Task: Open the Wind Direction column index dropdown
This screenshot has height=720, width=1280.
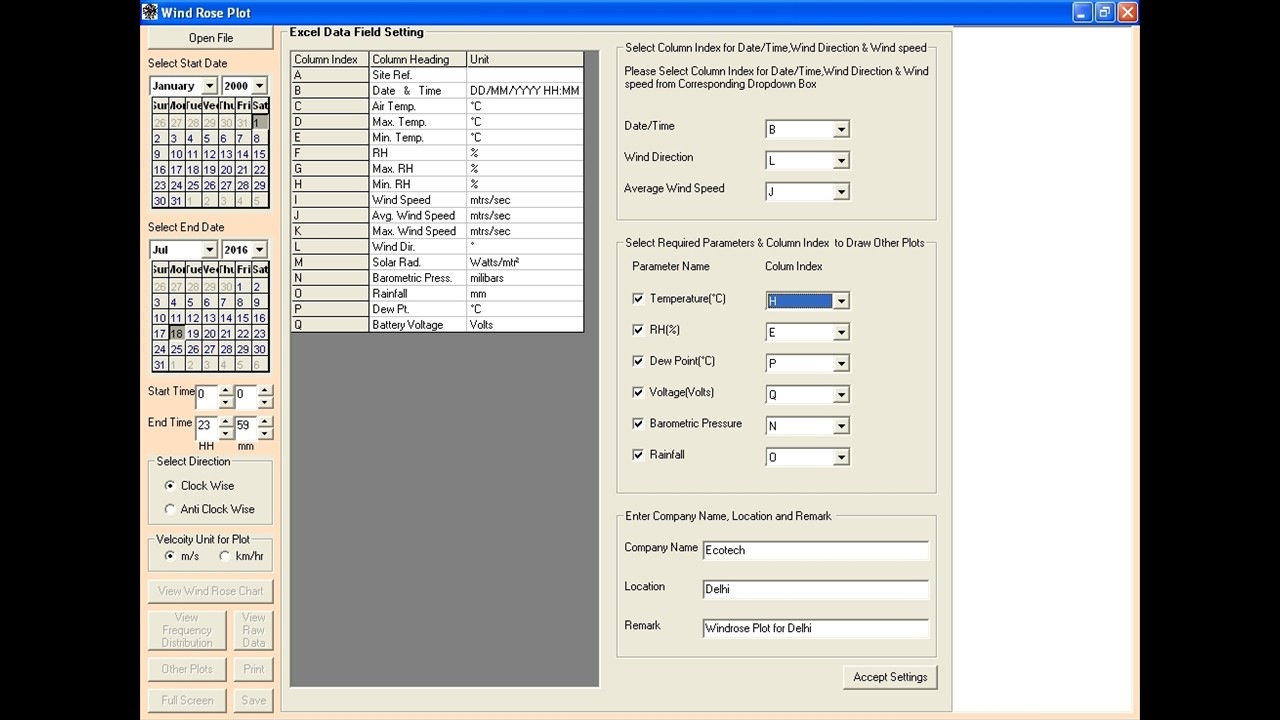Action: pos(841,161)
